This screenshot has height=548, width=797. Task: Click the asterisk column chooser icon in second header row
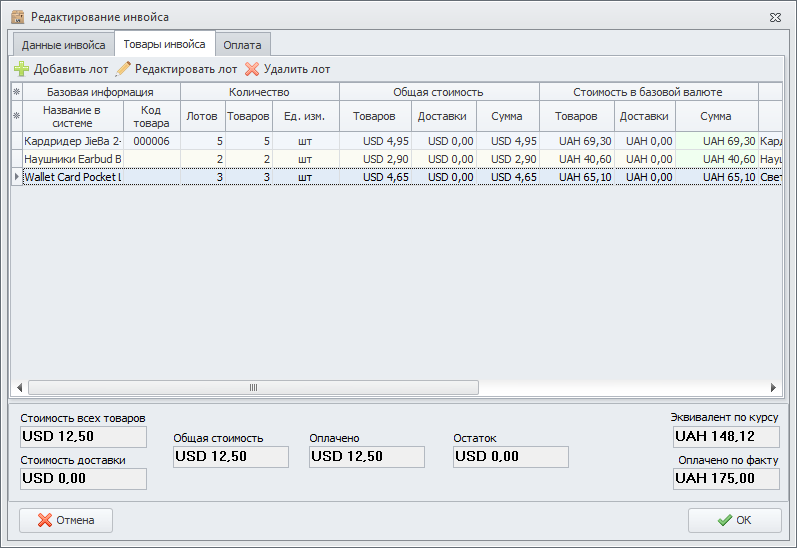(x=16, y=116)
